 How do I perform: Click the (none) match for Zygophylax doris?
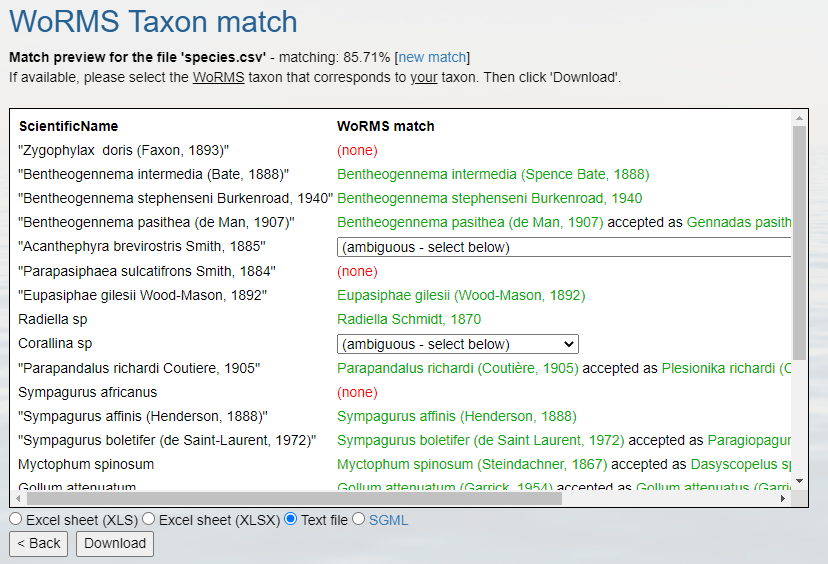[357, 151]
